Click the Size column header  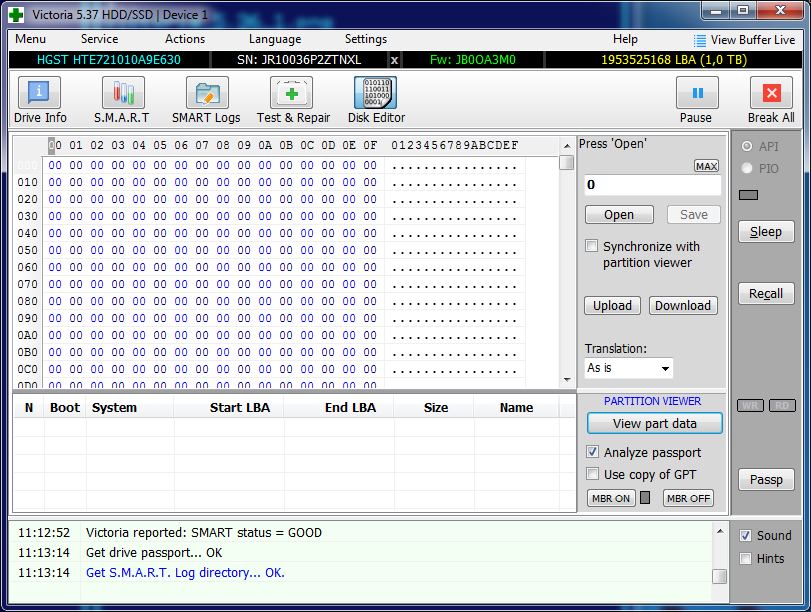point(436,408)
